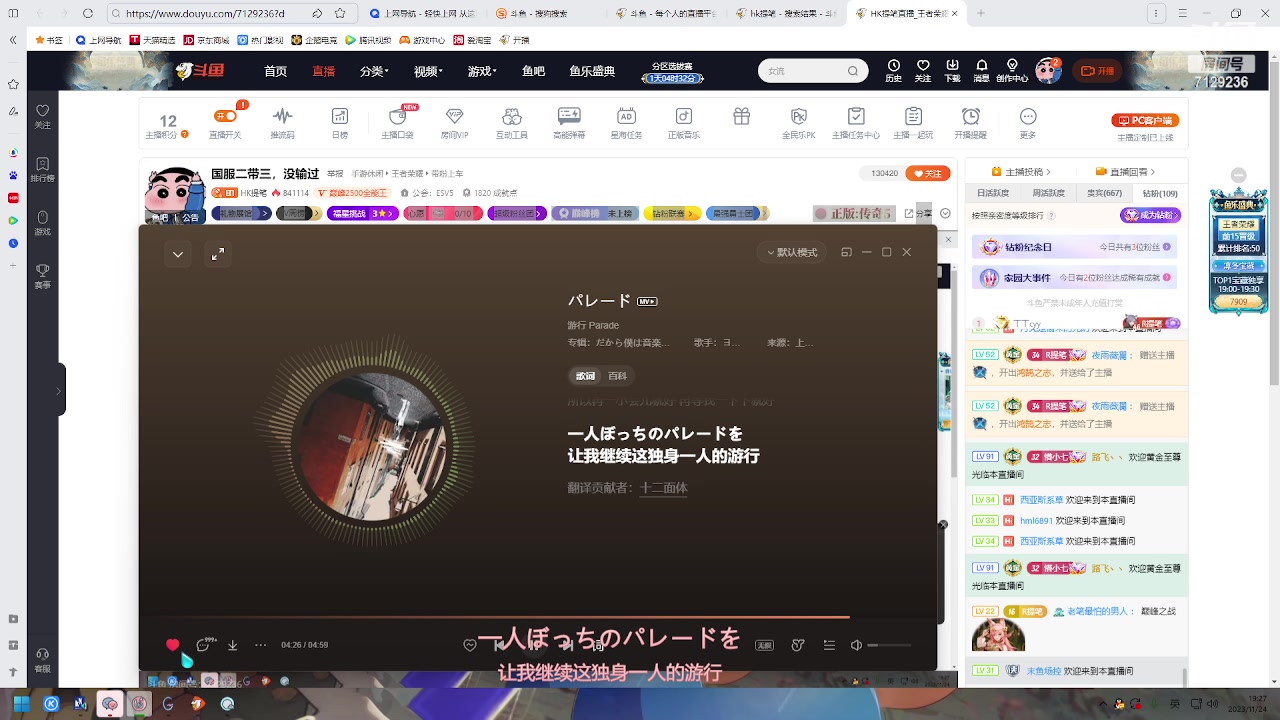Expand the left sidebar edge arrow
Viewport: 1280px width, 720px height.
(x=58, y=391)
